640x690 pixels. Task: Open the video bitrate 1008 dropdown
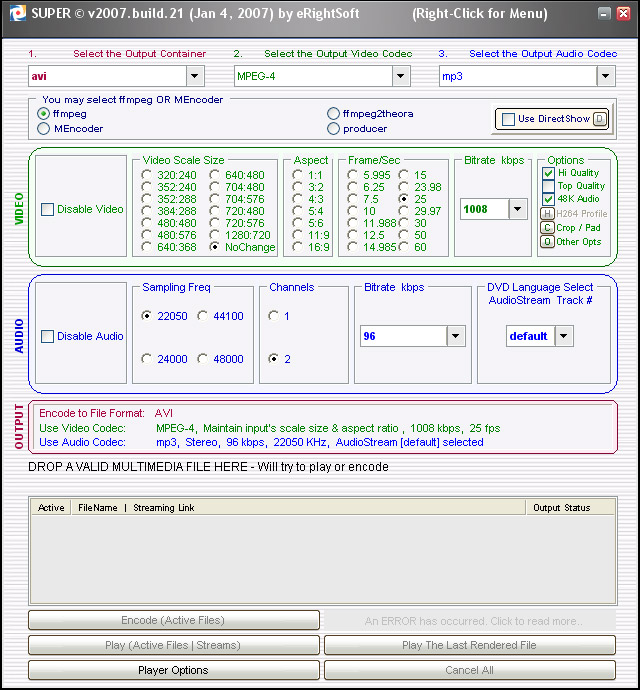click(517, 209)
